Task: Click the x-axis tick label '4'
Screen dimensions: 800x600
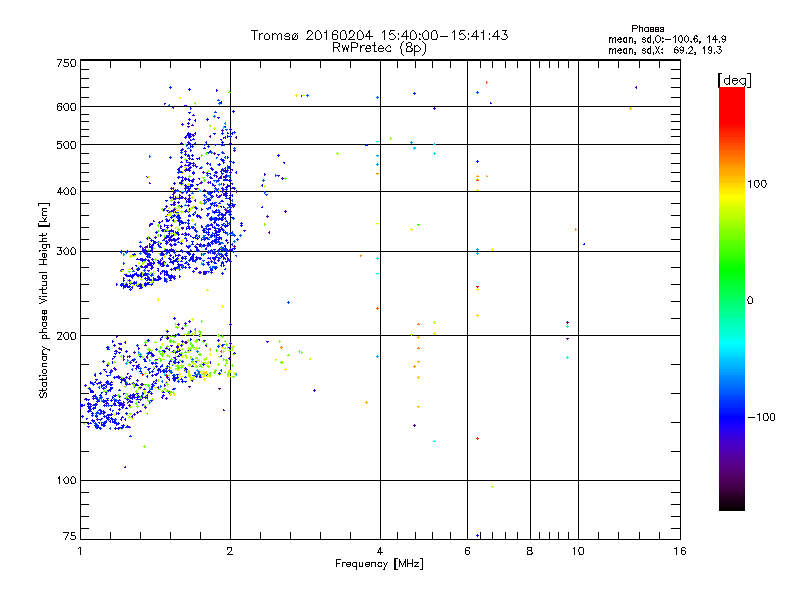Action: 380,551
